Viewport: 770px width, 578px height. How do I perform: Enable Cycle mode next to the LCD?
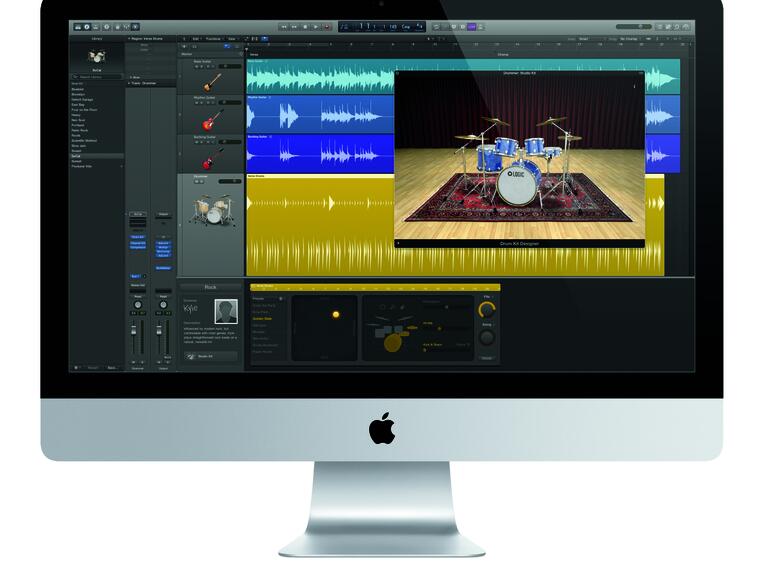(436, 27)
